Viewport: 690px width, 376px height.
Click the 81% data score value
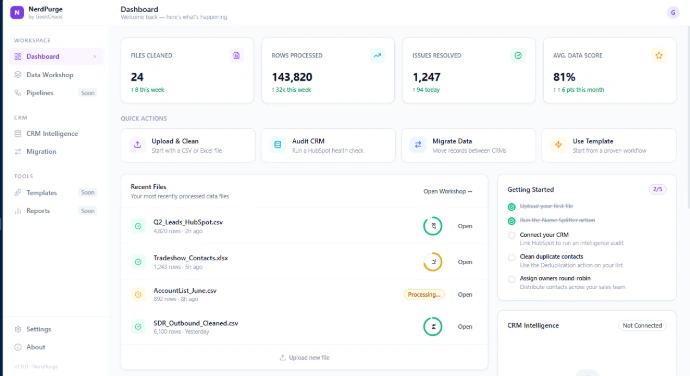(x=564, y=77)
